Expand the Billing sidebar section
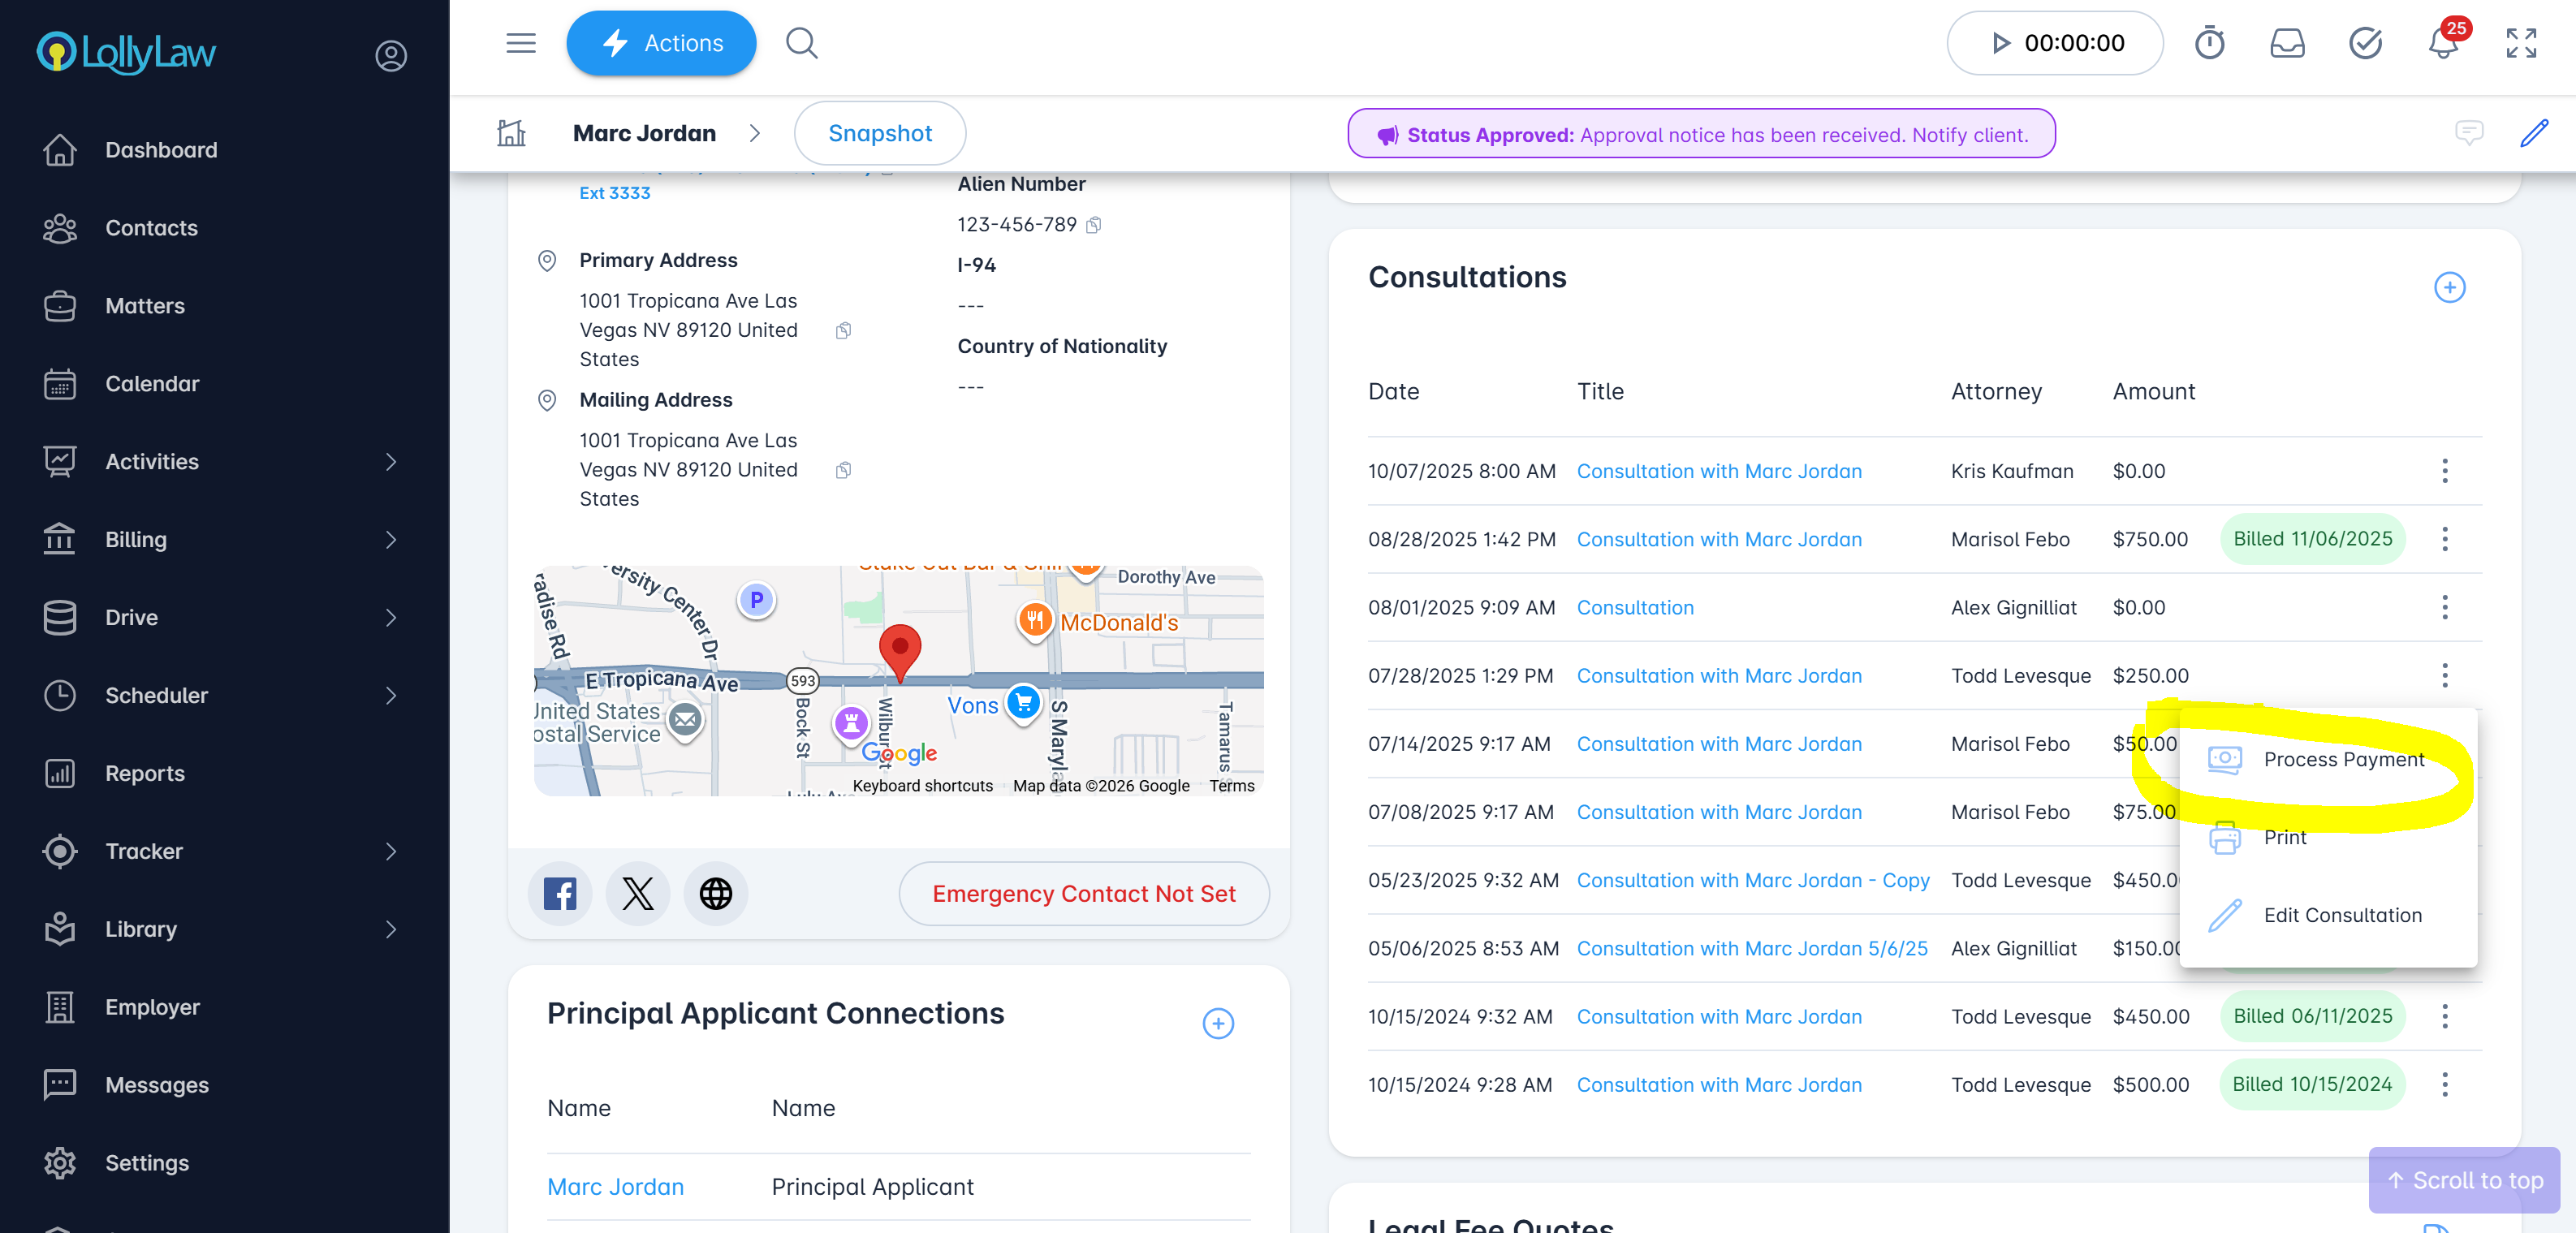2576x1233 pixels. [x=391, y=540]
